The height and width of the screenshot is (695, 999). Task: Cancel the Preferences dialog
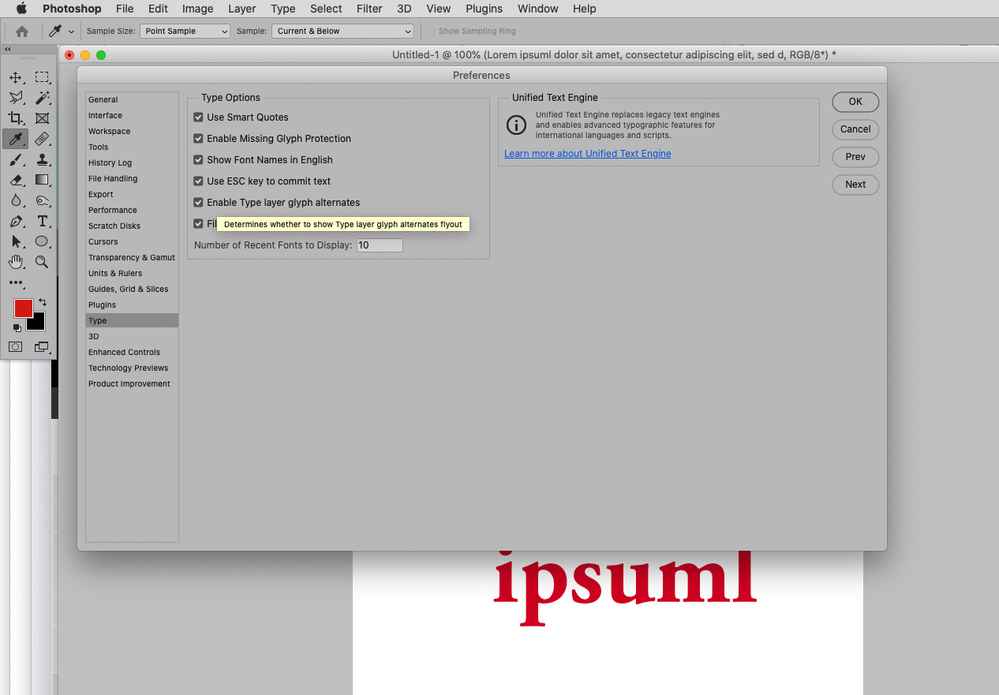[855, 129]
